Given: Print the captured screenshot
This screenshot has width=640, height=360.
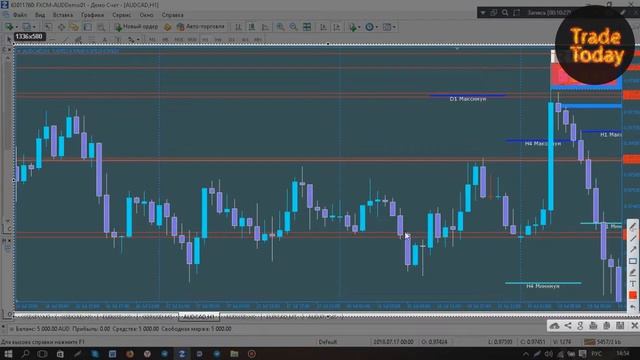Looking at the screenshot, I should [x=593, y=326].
